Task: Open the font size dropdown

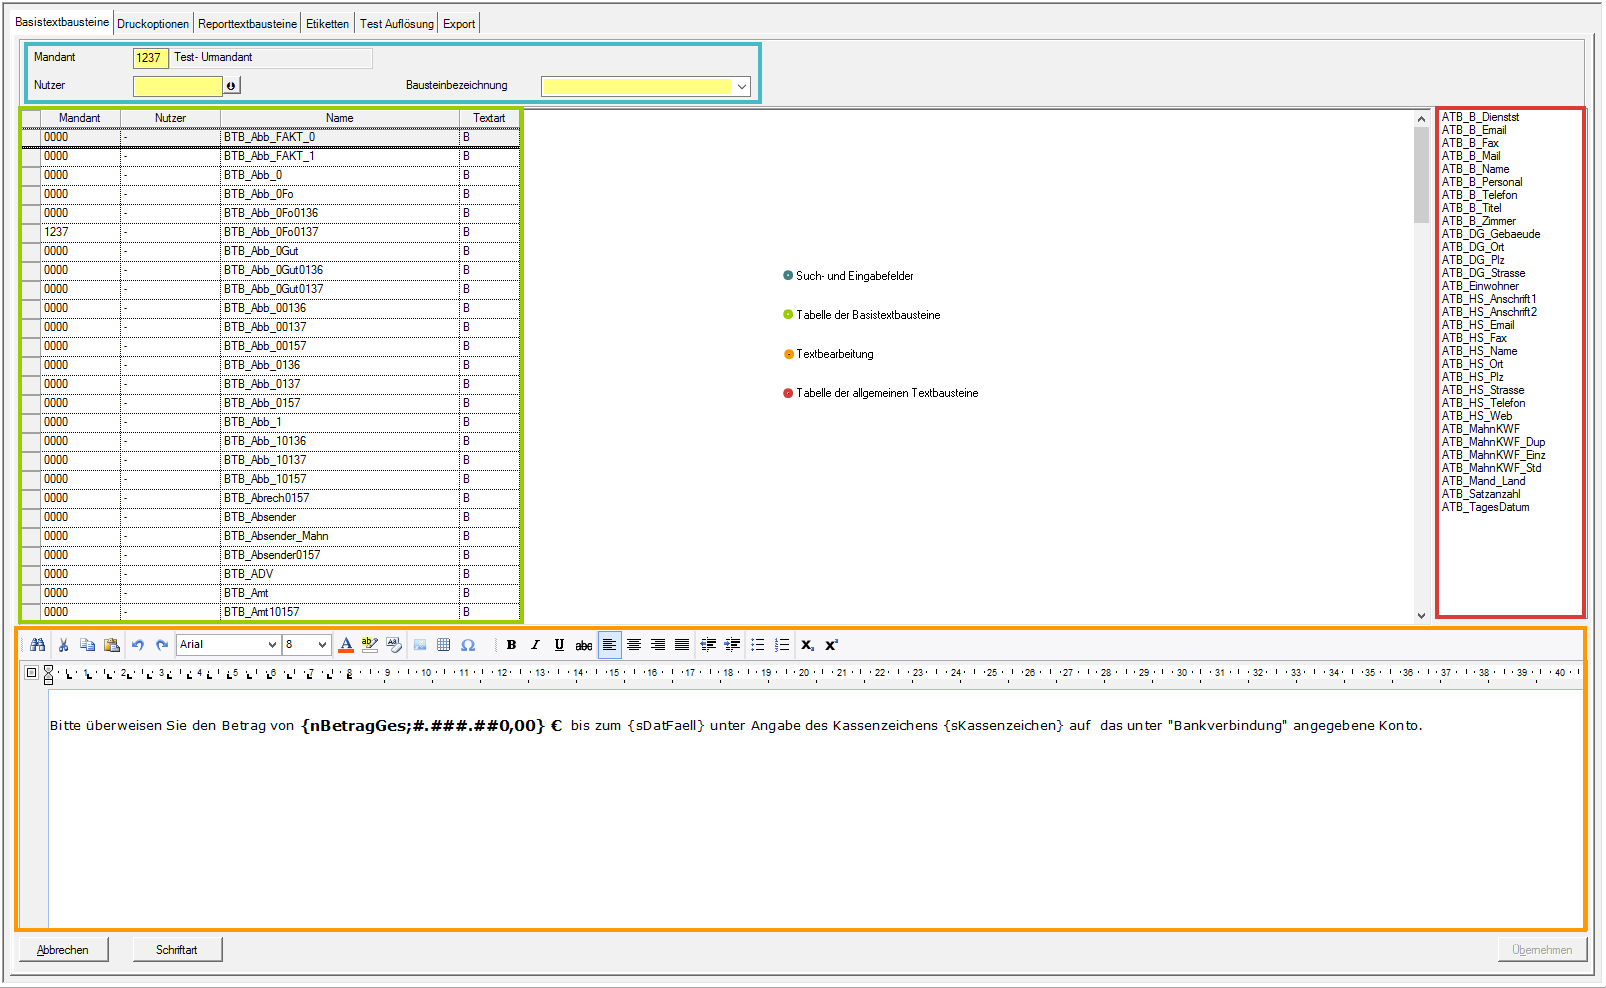Action: point(321,645)
